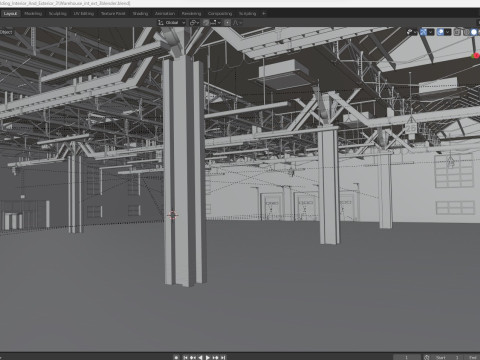Play the animation forward
This screenshot has width=480, height=360.
coord(208,357)
